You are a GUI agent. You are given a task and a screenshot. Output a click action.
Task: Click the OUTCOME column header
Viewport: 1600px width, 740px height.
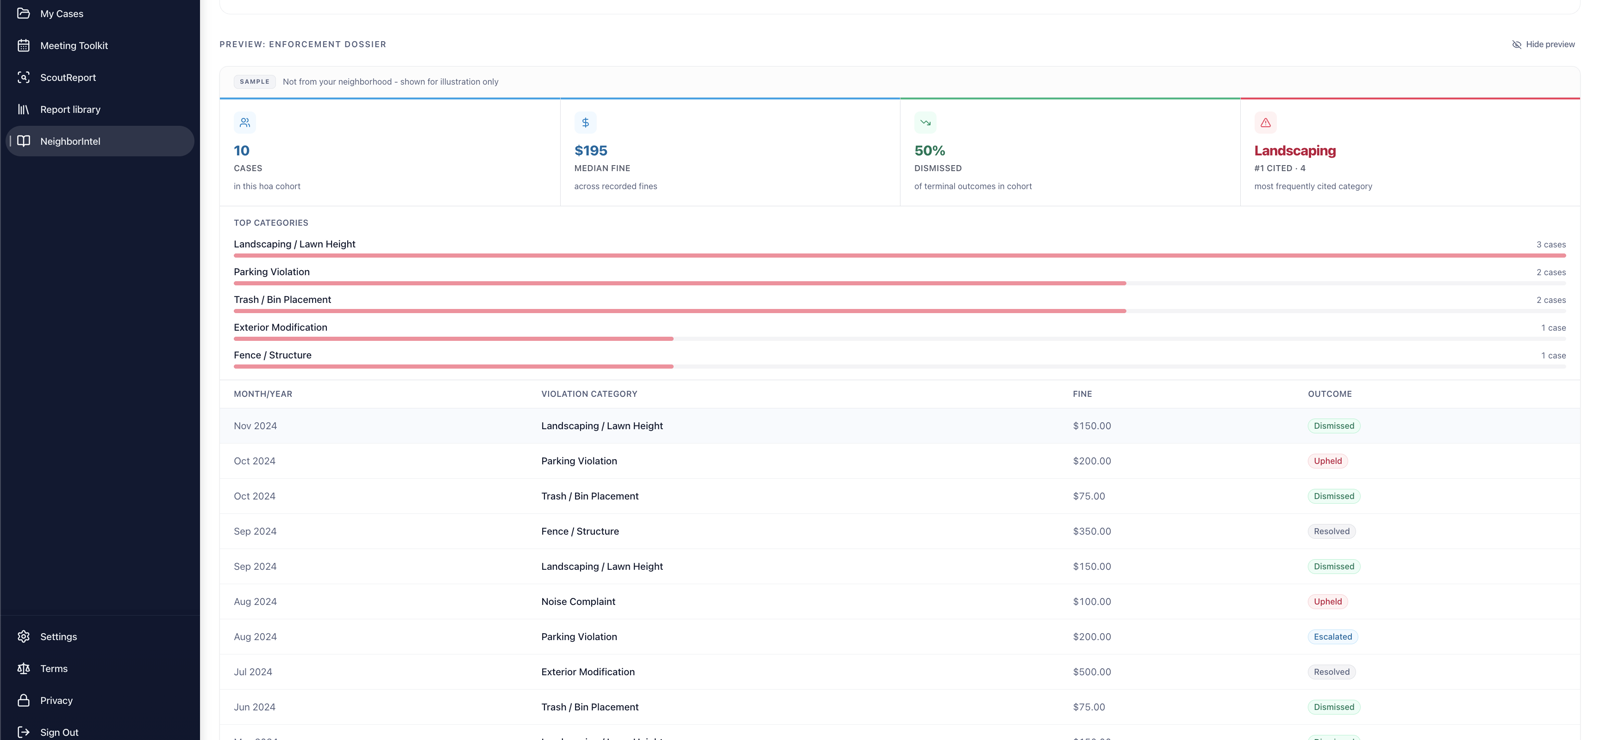coord(1330,394)
